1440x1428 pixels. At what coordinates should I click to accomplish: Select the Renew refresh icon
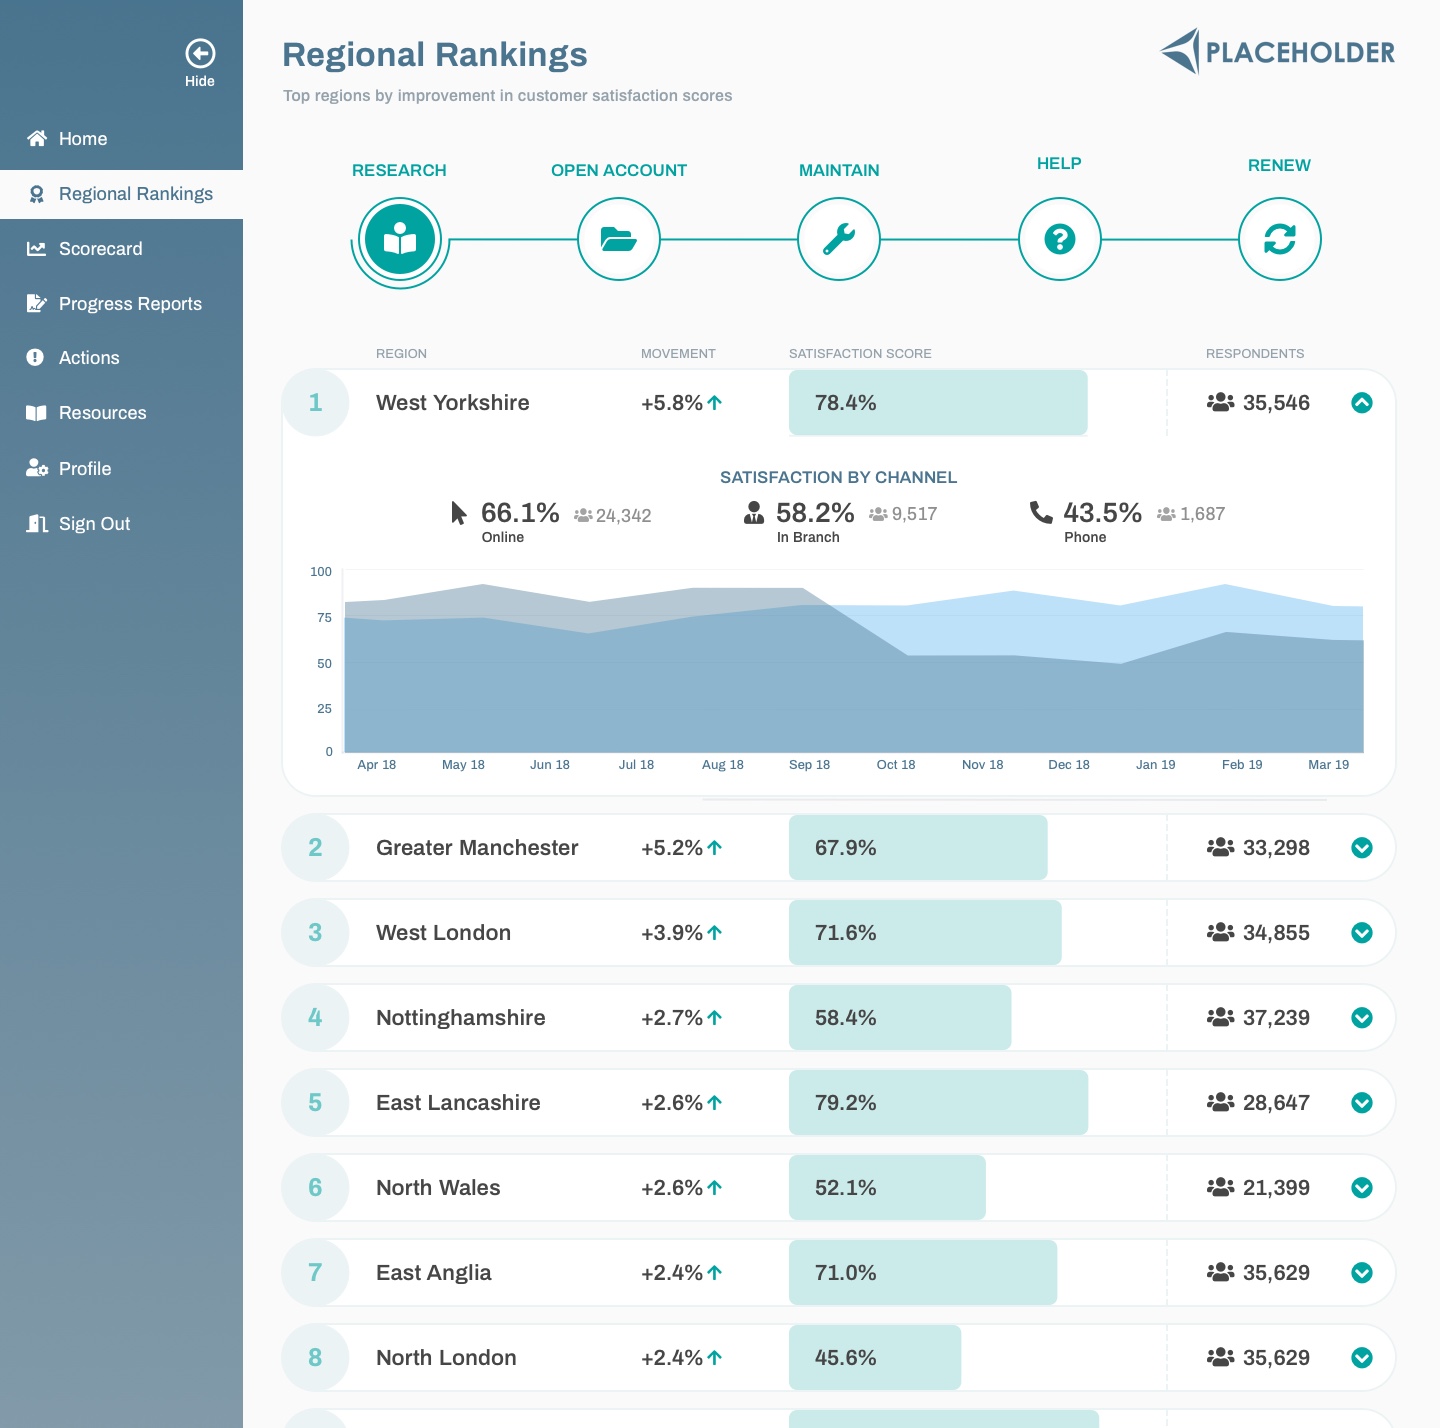click(x=1279, y=239)
